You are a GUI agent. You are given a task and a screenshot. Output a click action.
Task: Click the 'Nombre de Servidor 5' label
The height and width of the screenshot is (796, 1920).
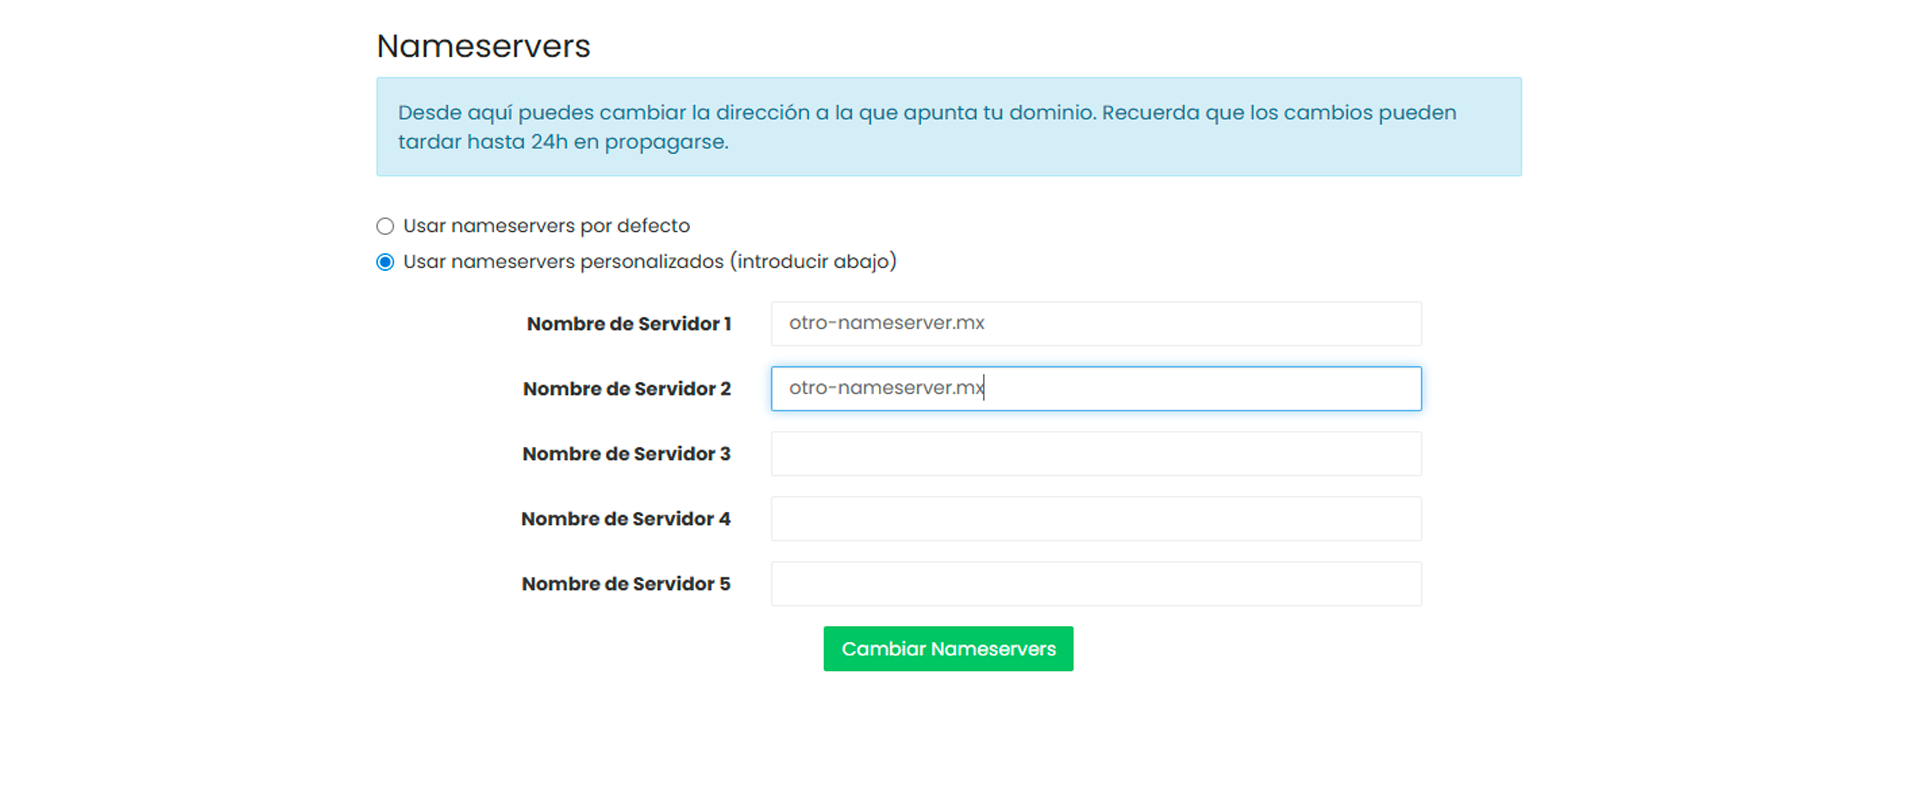[x=625, y=584]
